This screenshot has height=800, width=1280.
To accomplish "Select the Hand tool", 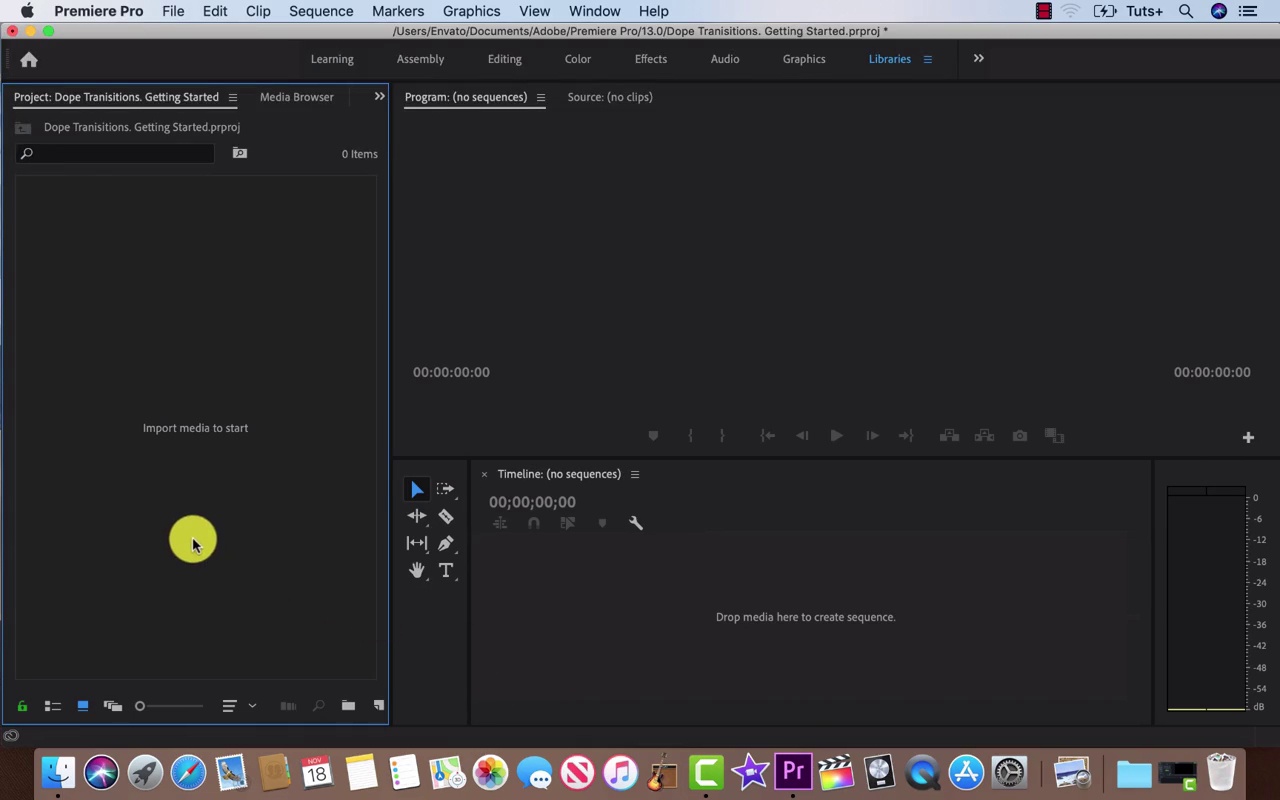I will pos(417,570).
